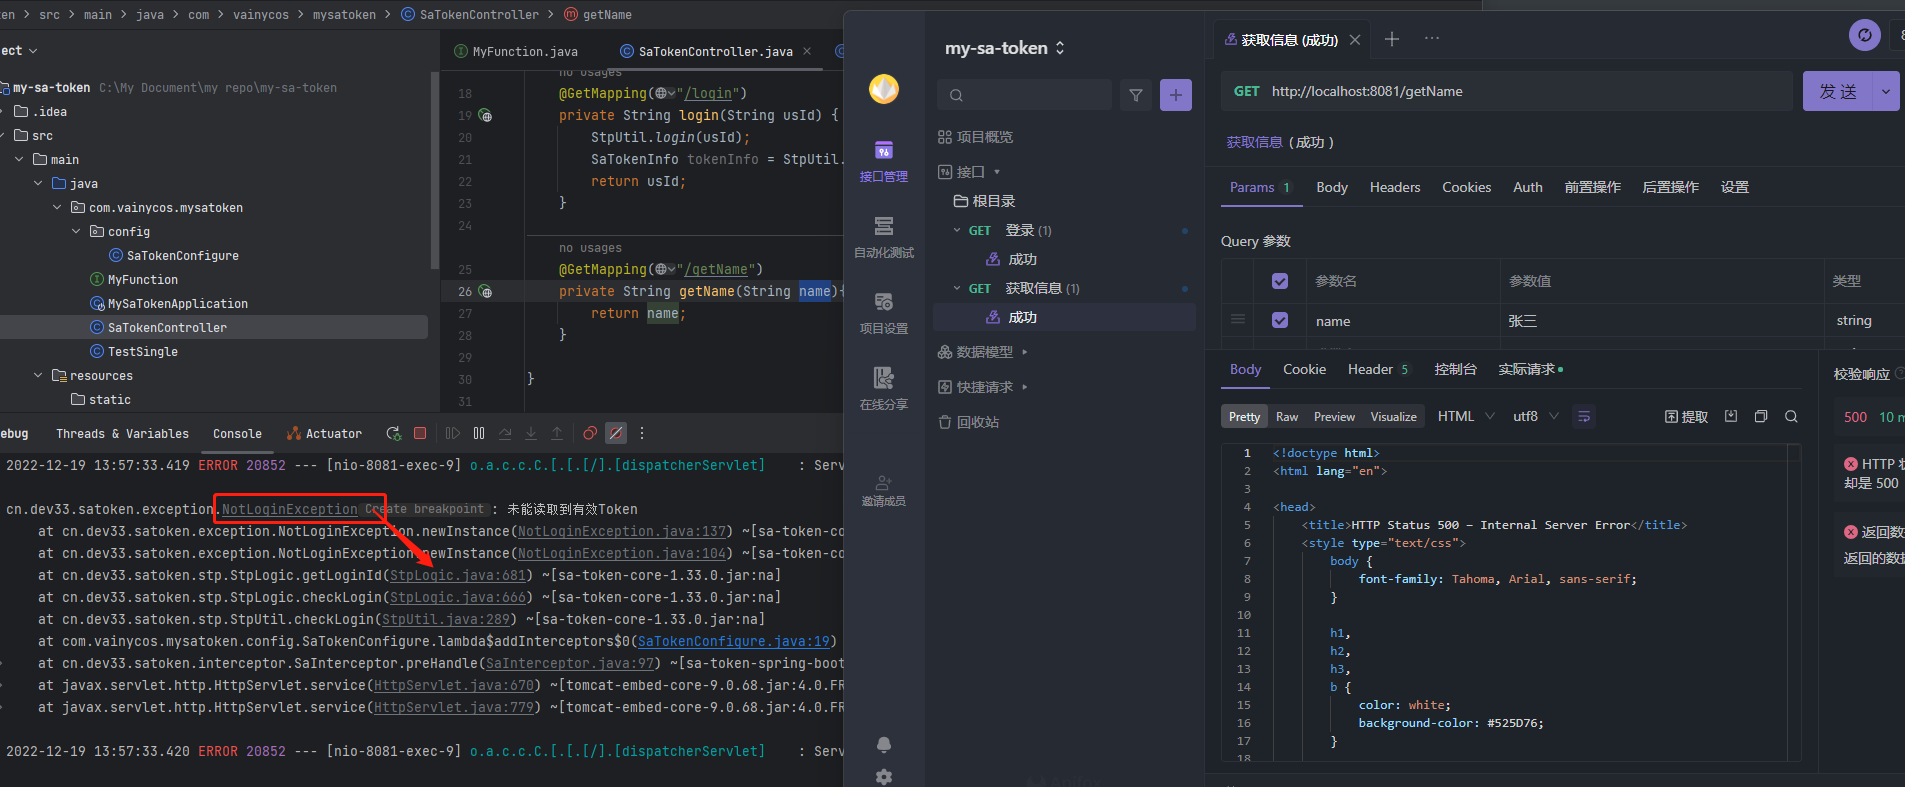This screenshot has width=1905, height=787.
Task: Open the debug toolbar more options menu
Action: [x=642, y=433]
